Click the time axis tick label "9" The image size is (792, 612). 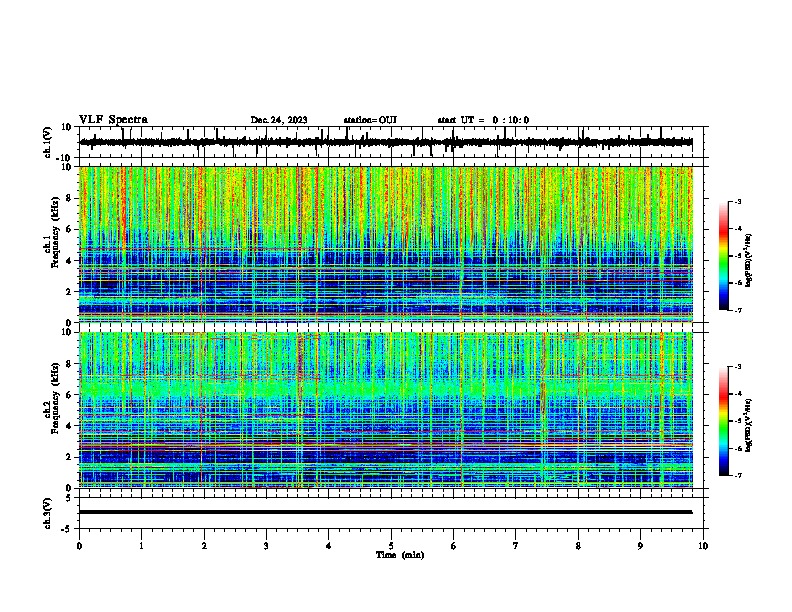tap(640, 546)
